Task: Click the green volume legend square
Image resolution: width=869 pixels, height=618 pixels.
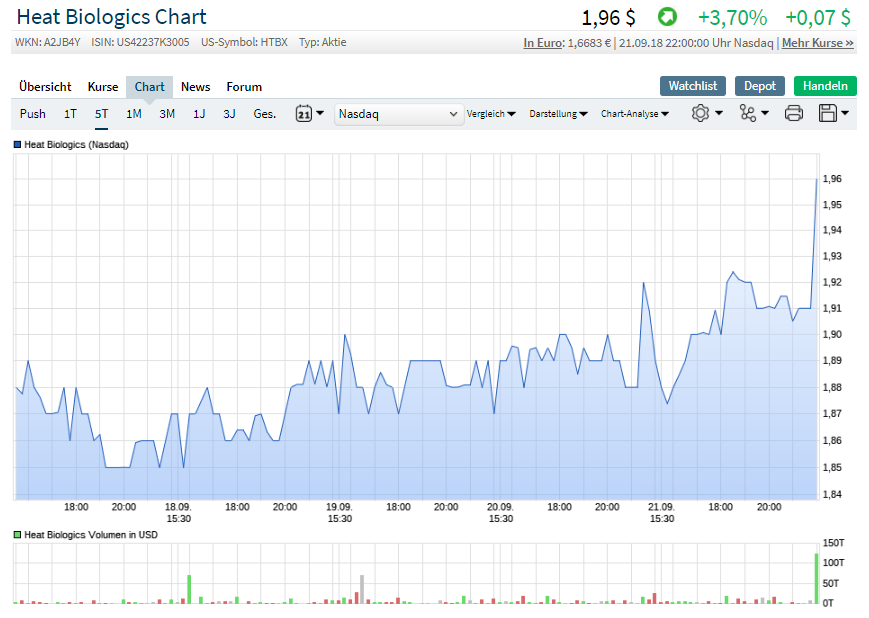Action: [15, 535]
